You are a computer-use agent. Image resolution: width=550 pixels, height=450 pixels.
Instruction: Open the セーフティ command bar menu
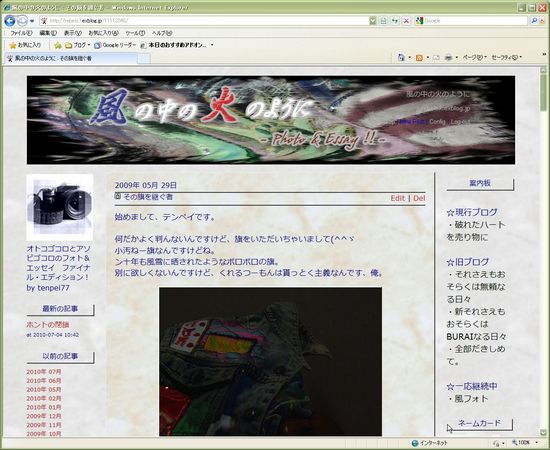pyautogui.click(x=507, y=57)
